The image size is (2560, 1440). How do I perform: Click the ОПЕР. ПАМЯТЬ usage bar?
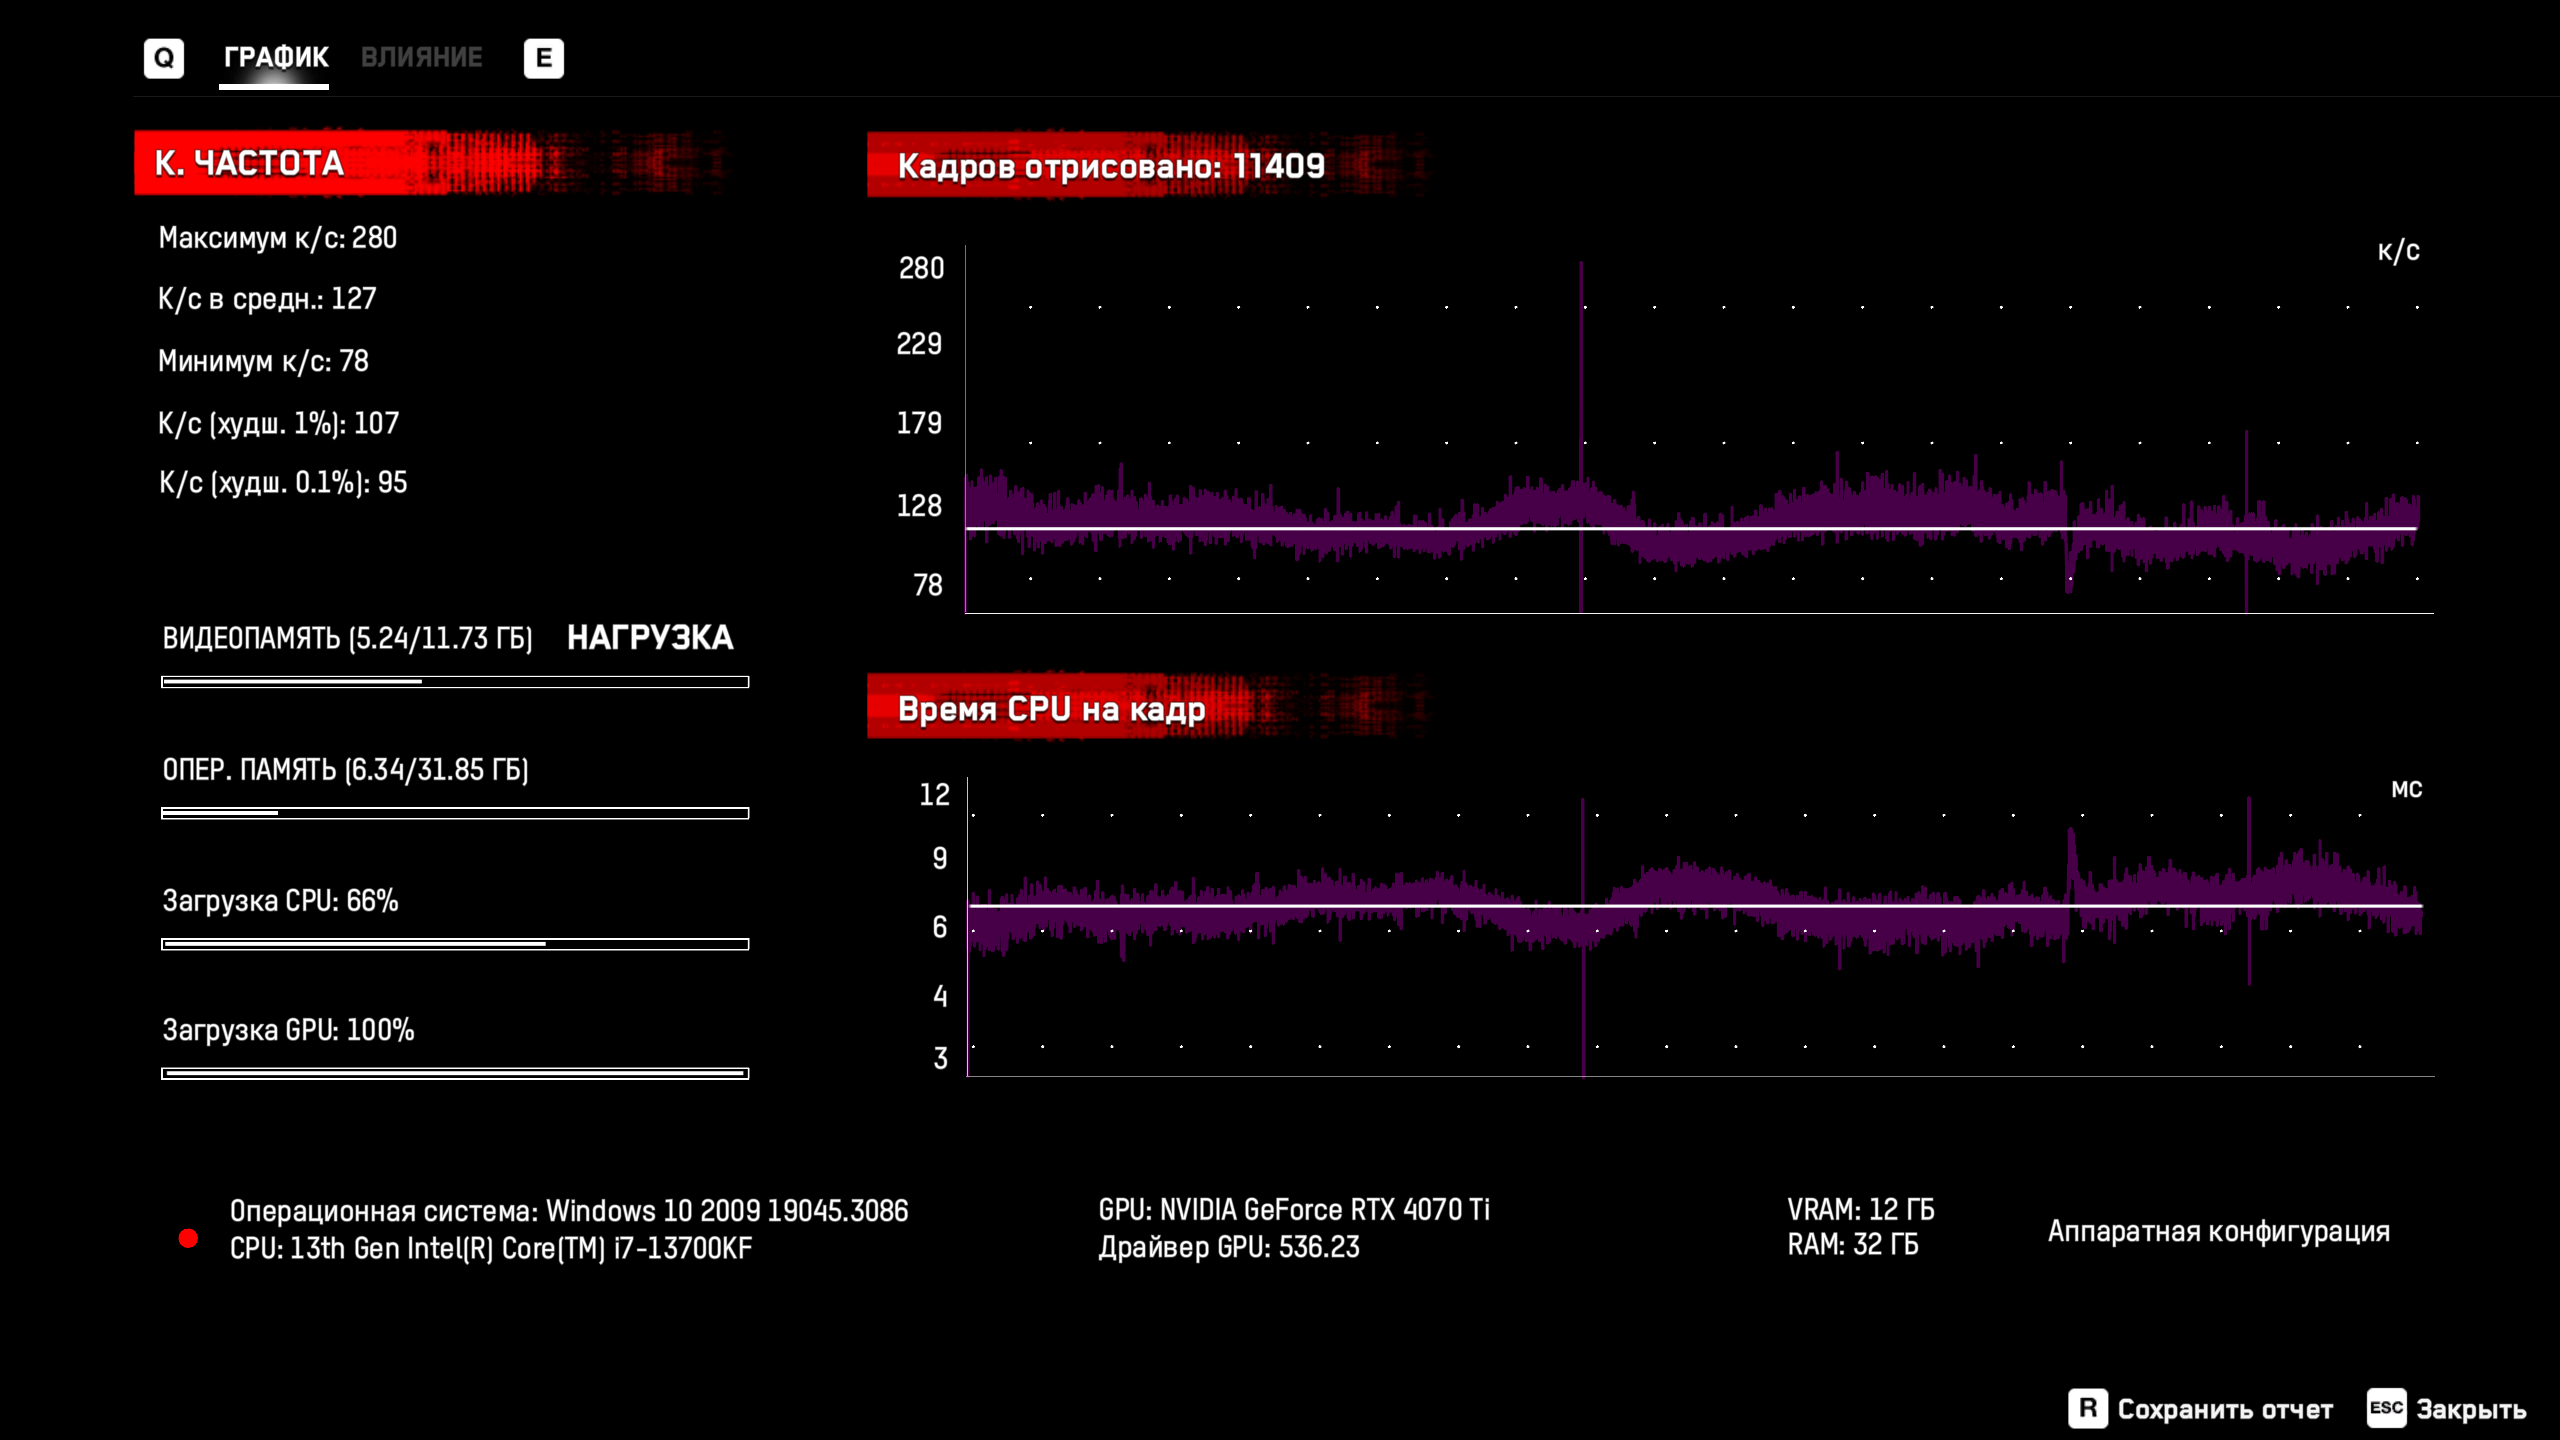click(455, 813)
